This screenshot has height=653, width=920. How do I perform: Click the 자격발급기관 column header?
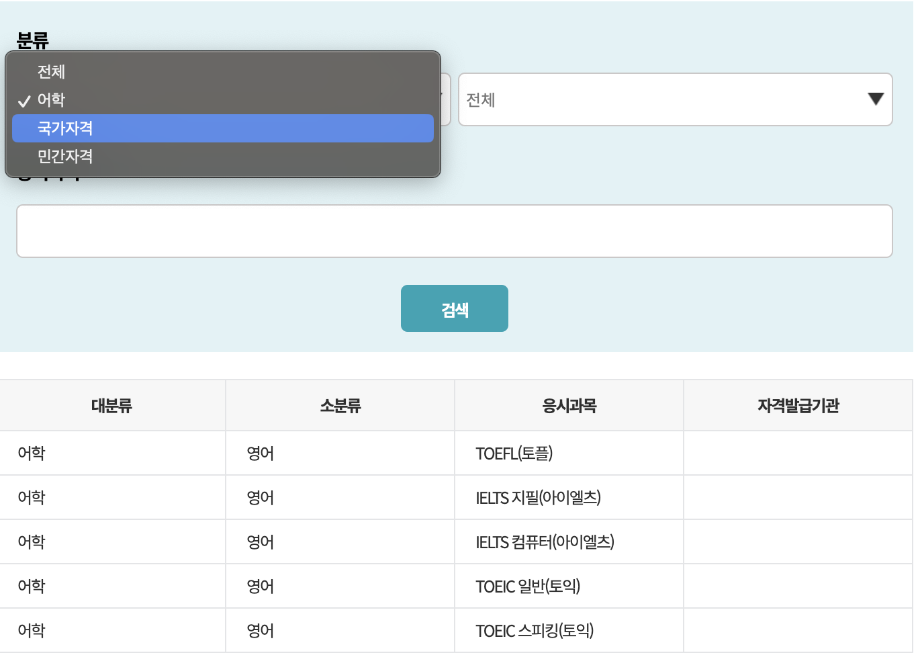pyautogui.click(x=798, y=406)
